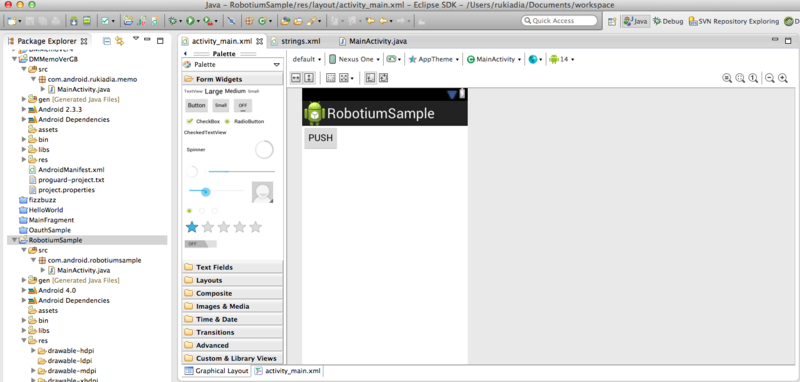Screen dimensions: 800x382
Task: Click the New Android XML file icon
Action: coord(155,21)
